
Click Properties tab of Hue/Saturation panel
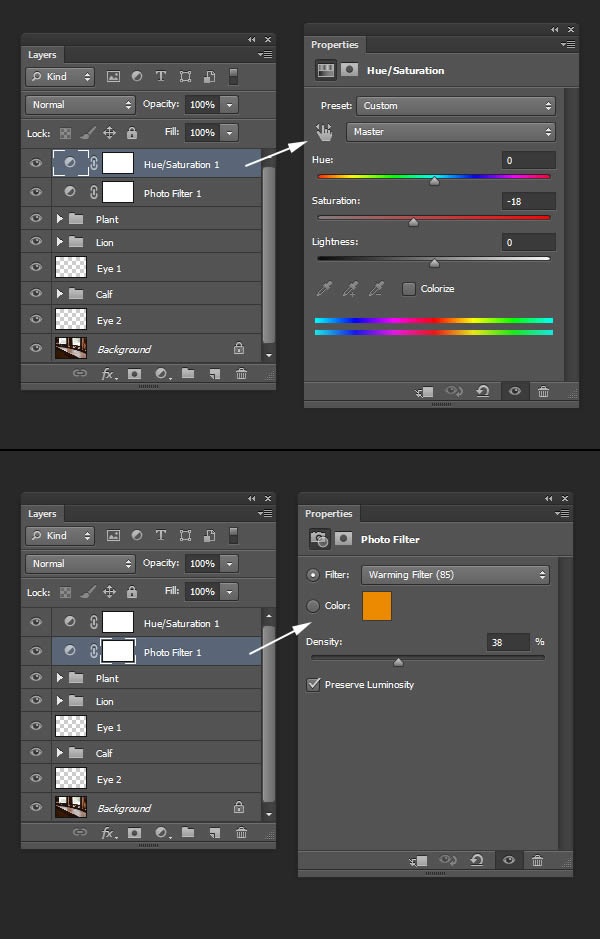coord(335,44)
